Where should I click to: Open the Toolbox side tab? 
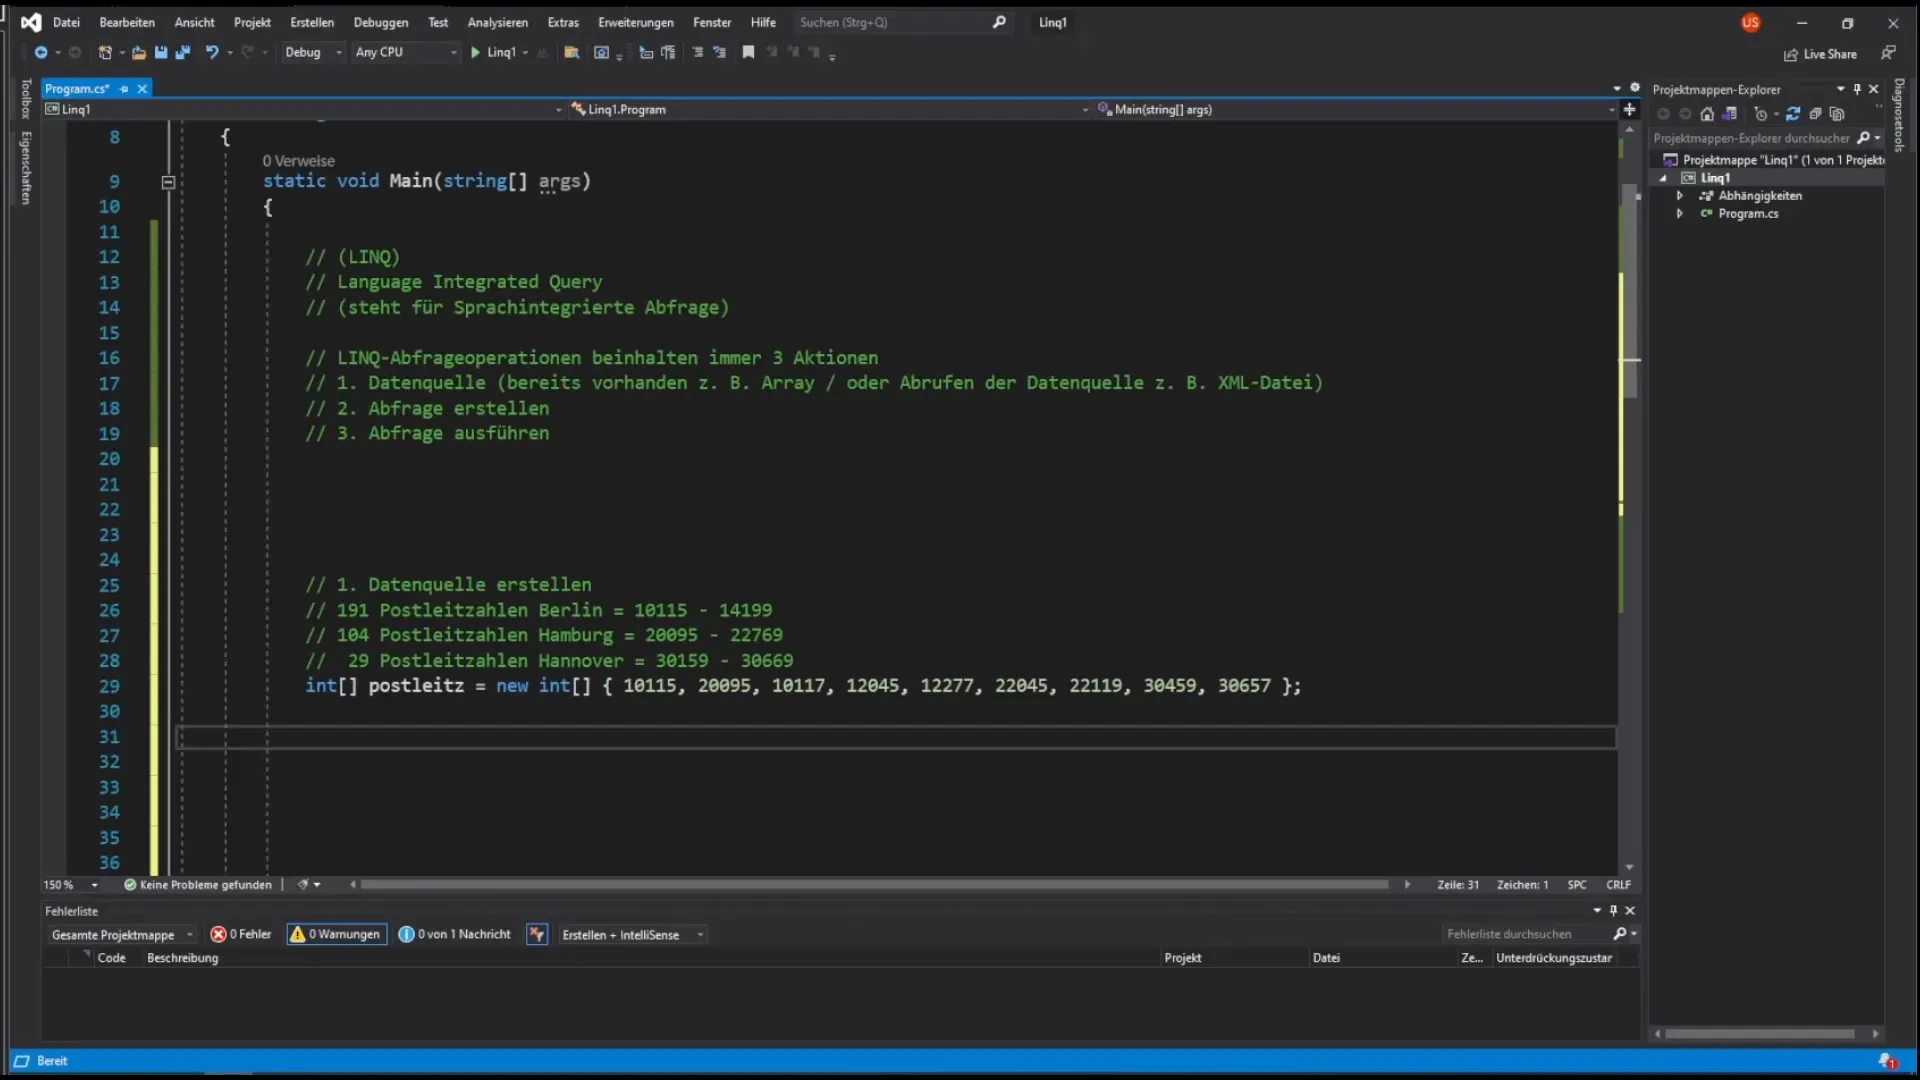[26, 99]
